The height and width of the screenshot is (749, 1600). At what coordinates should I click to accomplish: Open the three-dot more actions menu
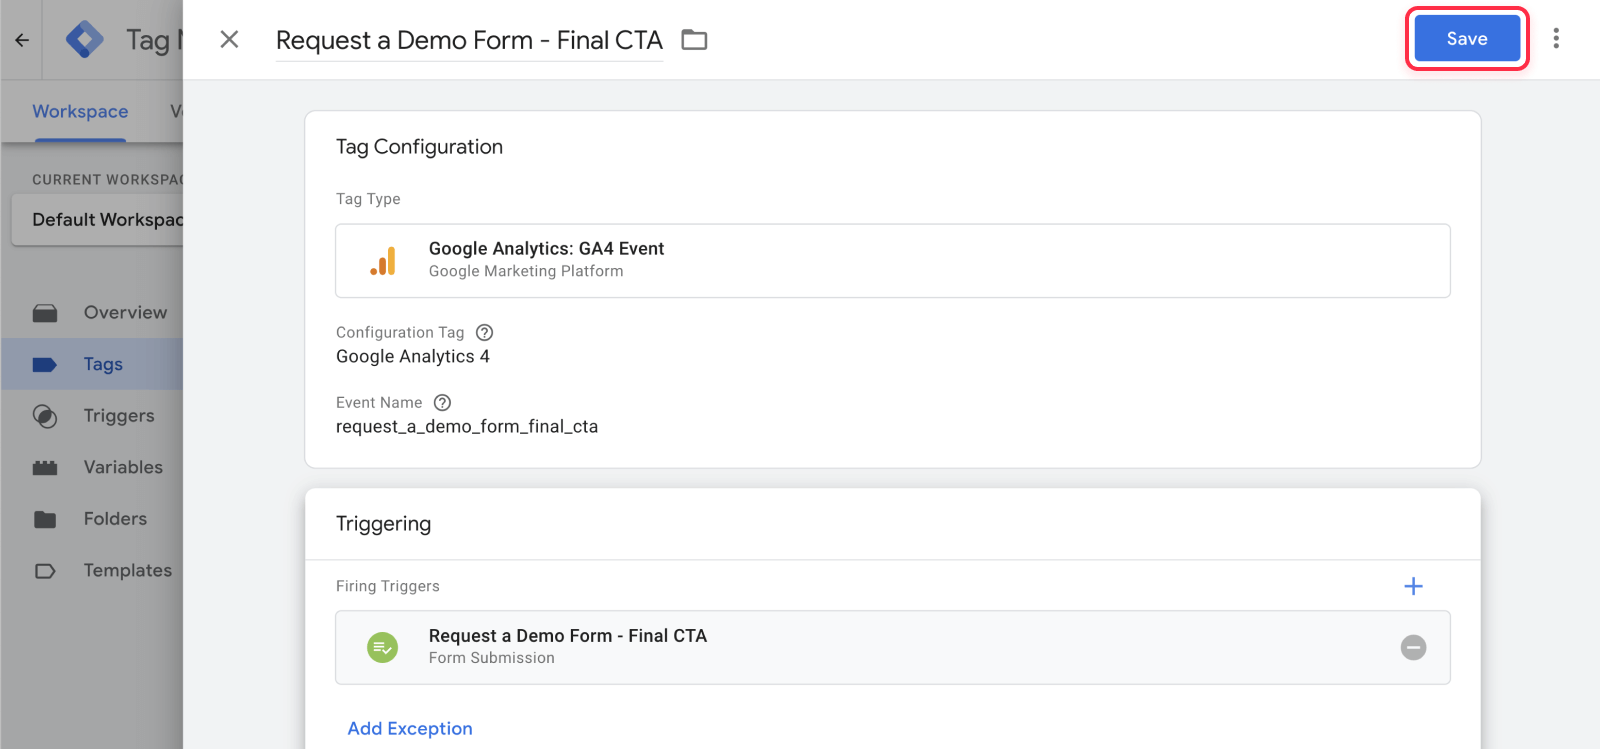[x=1555, y=39]
